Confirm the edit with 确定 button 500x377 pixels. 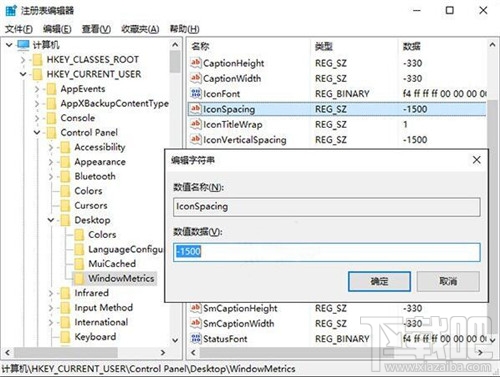coord(379,281)
